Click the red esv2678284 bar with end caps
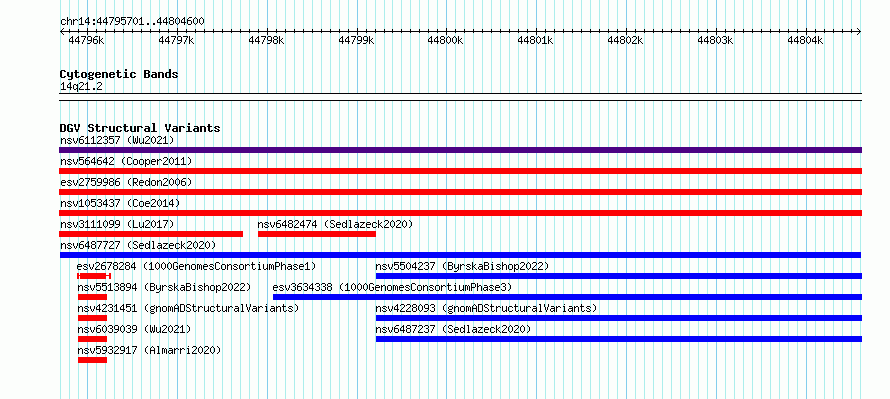Image resolution: width=890 pixels, height=399 pixels. pyautogui.click(x=94, y=276)
